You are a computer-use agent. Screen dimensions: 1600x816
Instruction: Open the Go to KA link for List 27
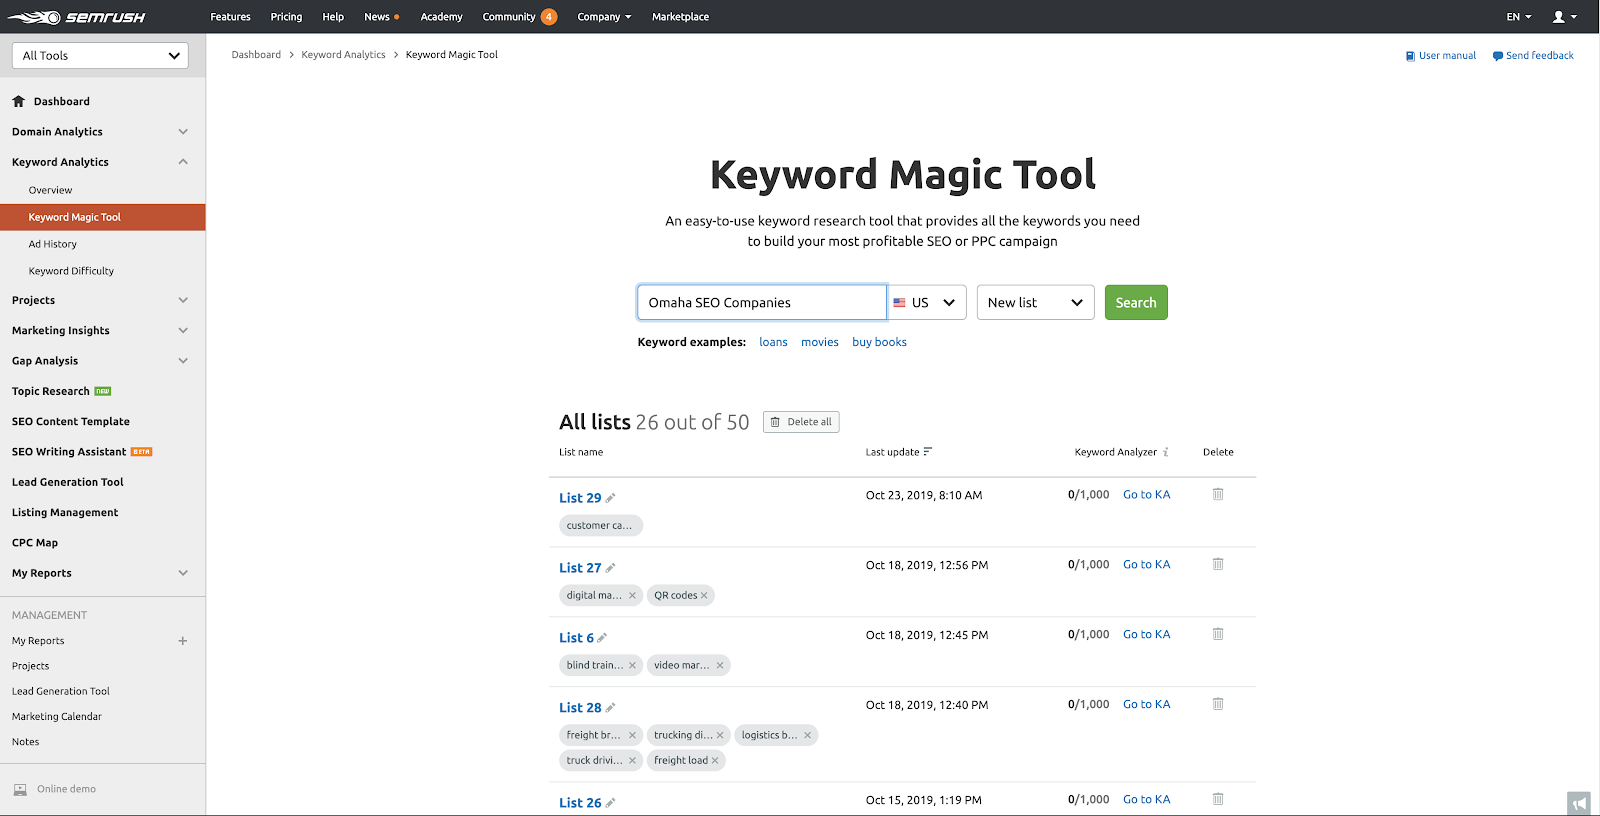(1146, 565)
